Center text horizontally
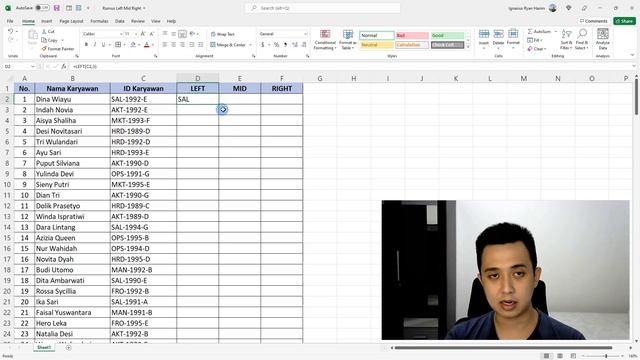 click(173, 44)
